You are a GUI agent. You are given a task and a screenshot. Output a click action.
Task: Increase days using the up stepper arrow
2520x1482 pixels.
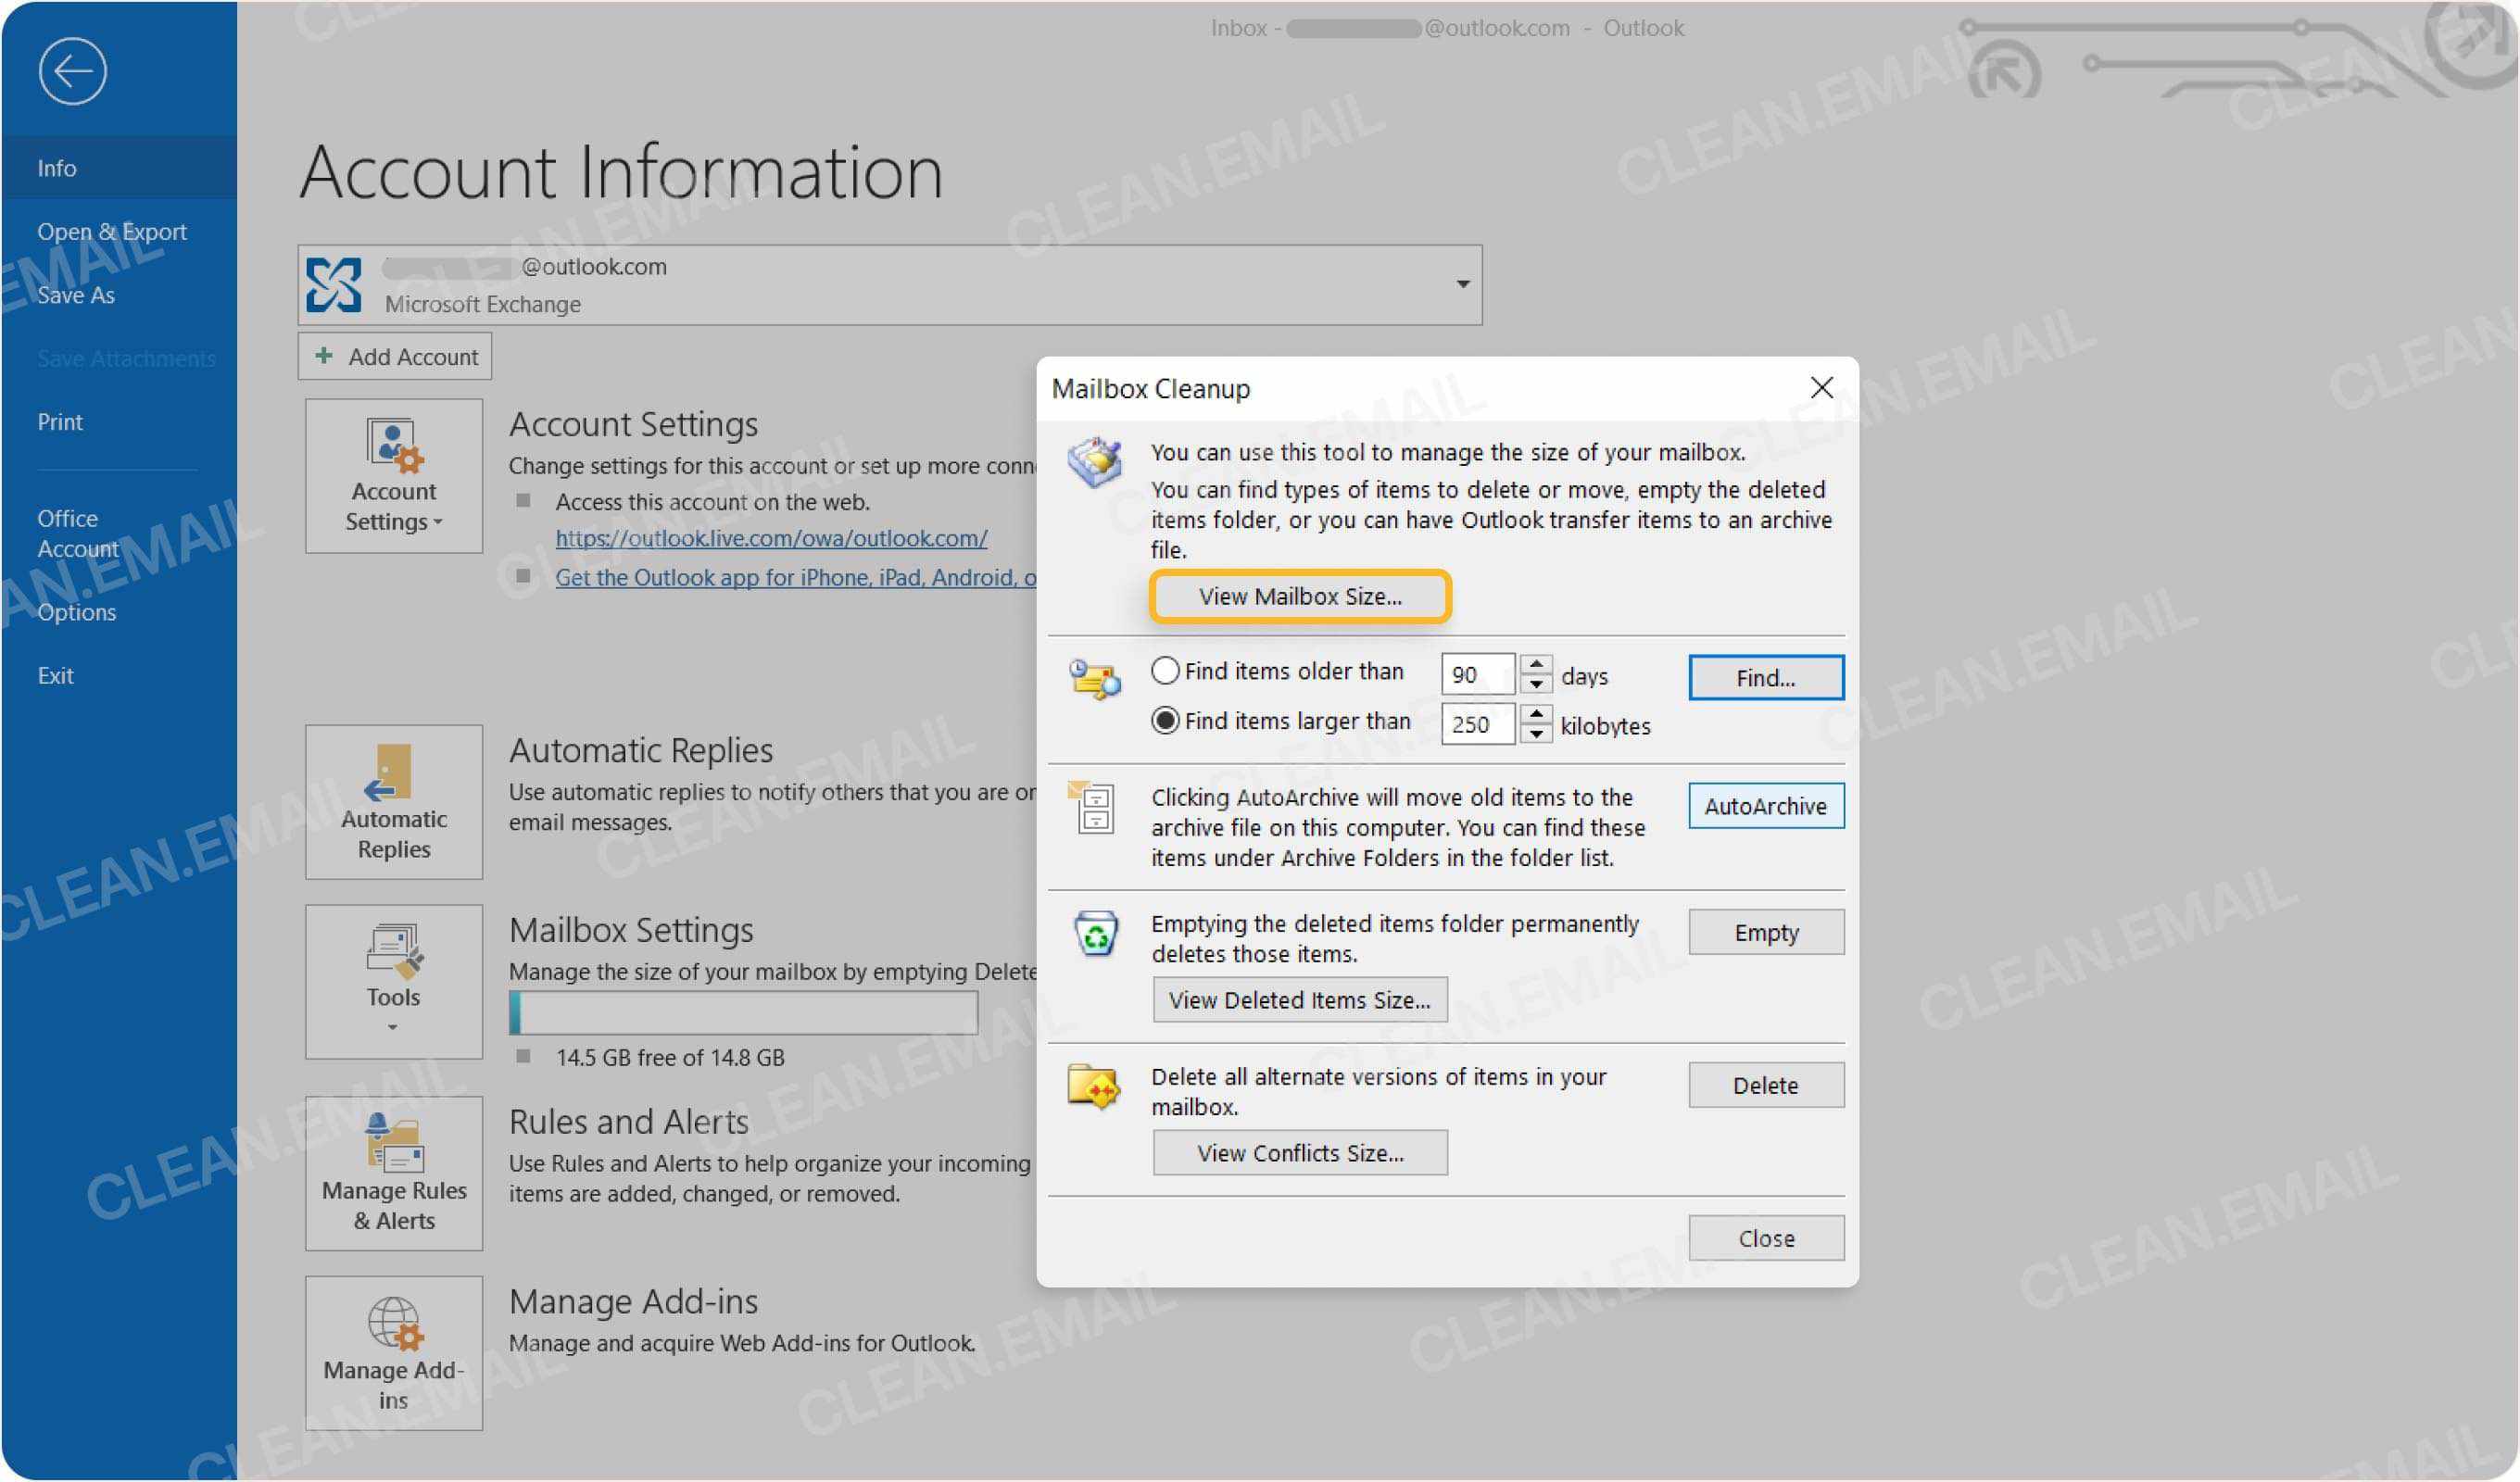click(1536, 663)
